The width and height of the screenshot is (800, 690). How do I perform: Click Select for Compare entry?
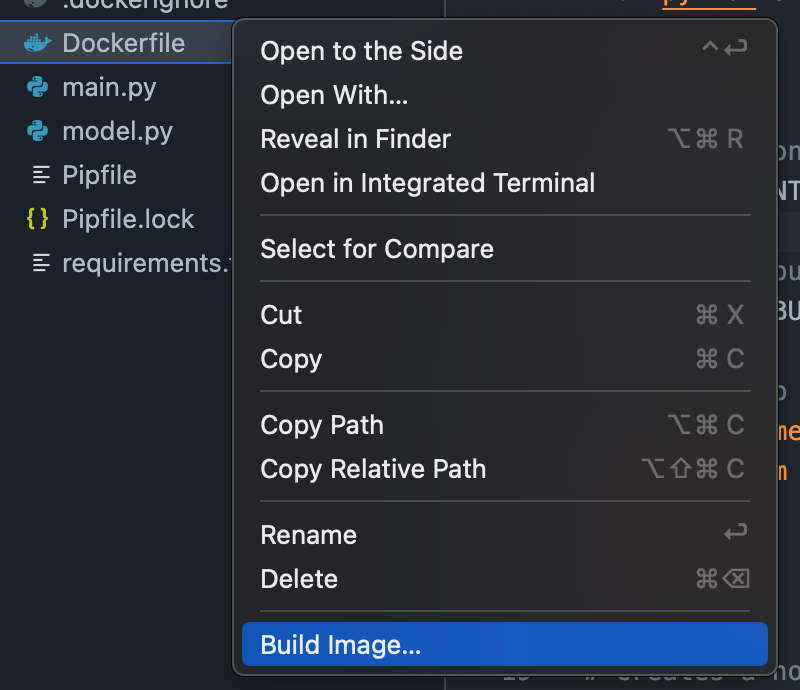(377, 249)
